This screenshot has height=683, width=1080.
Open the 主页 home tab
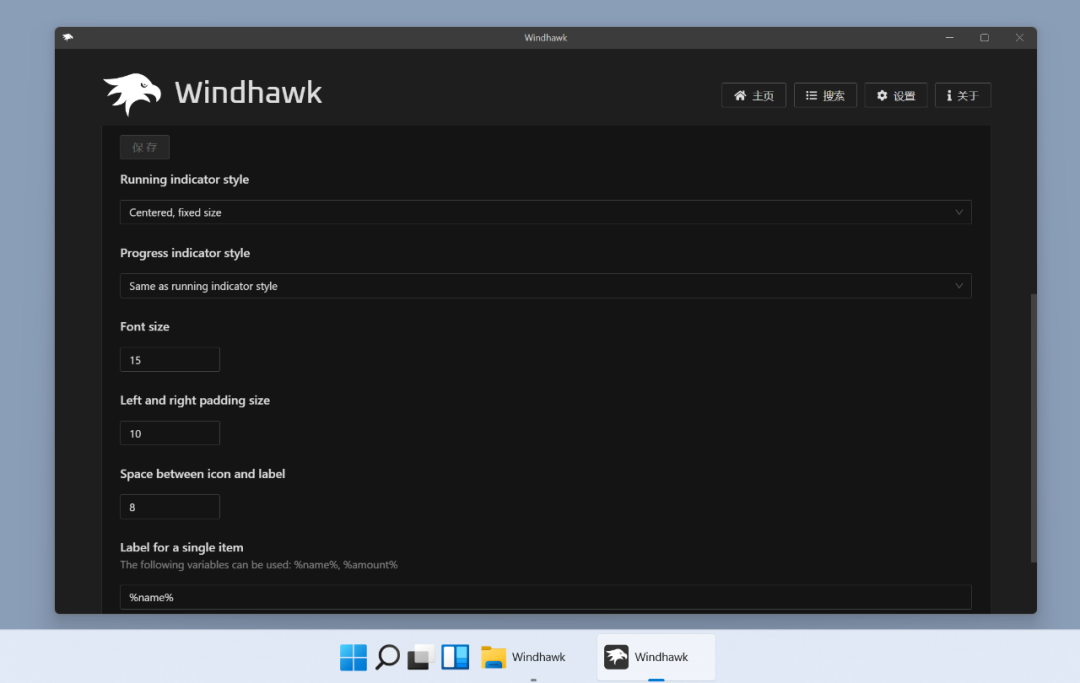(x=754, y=95)
